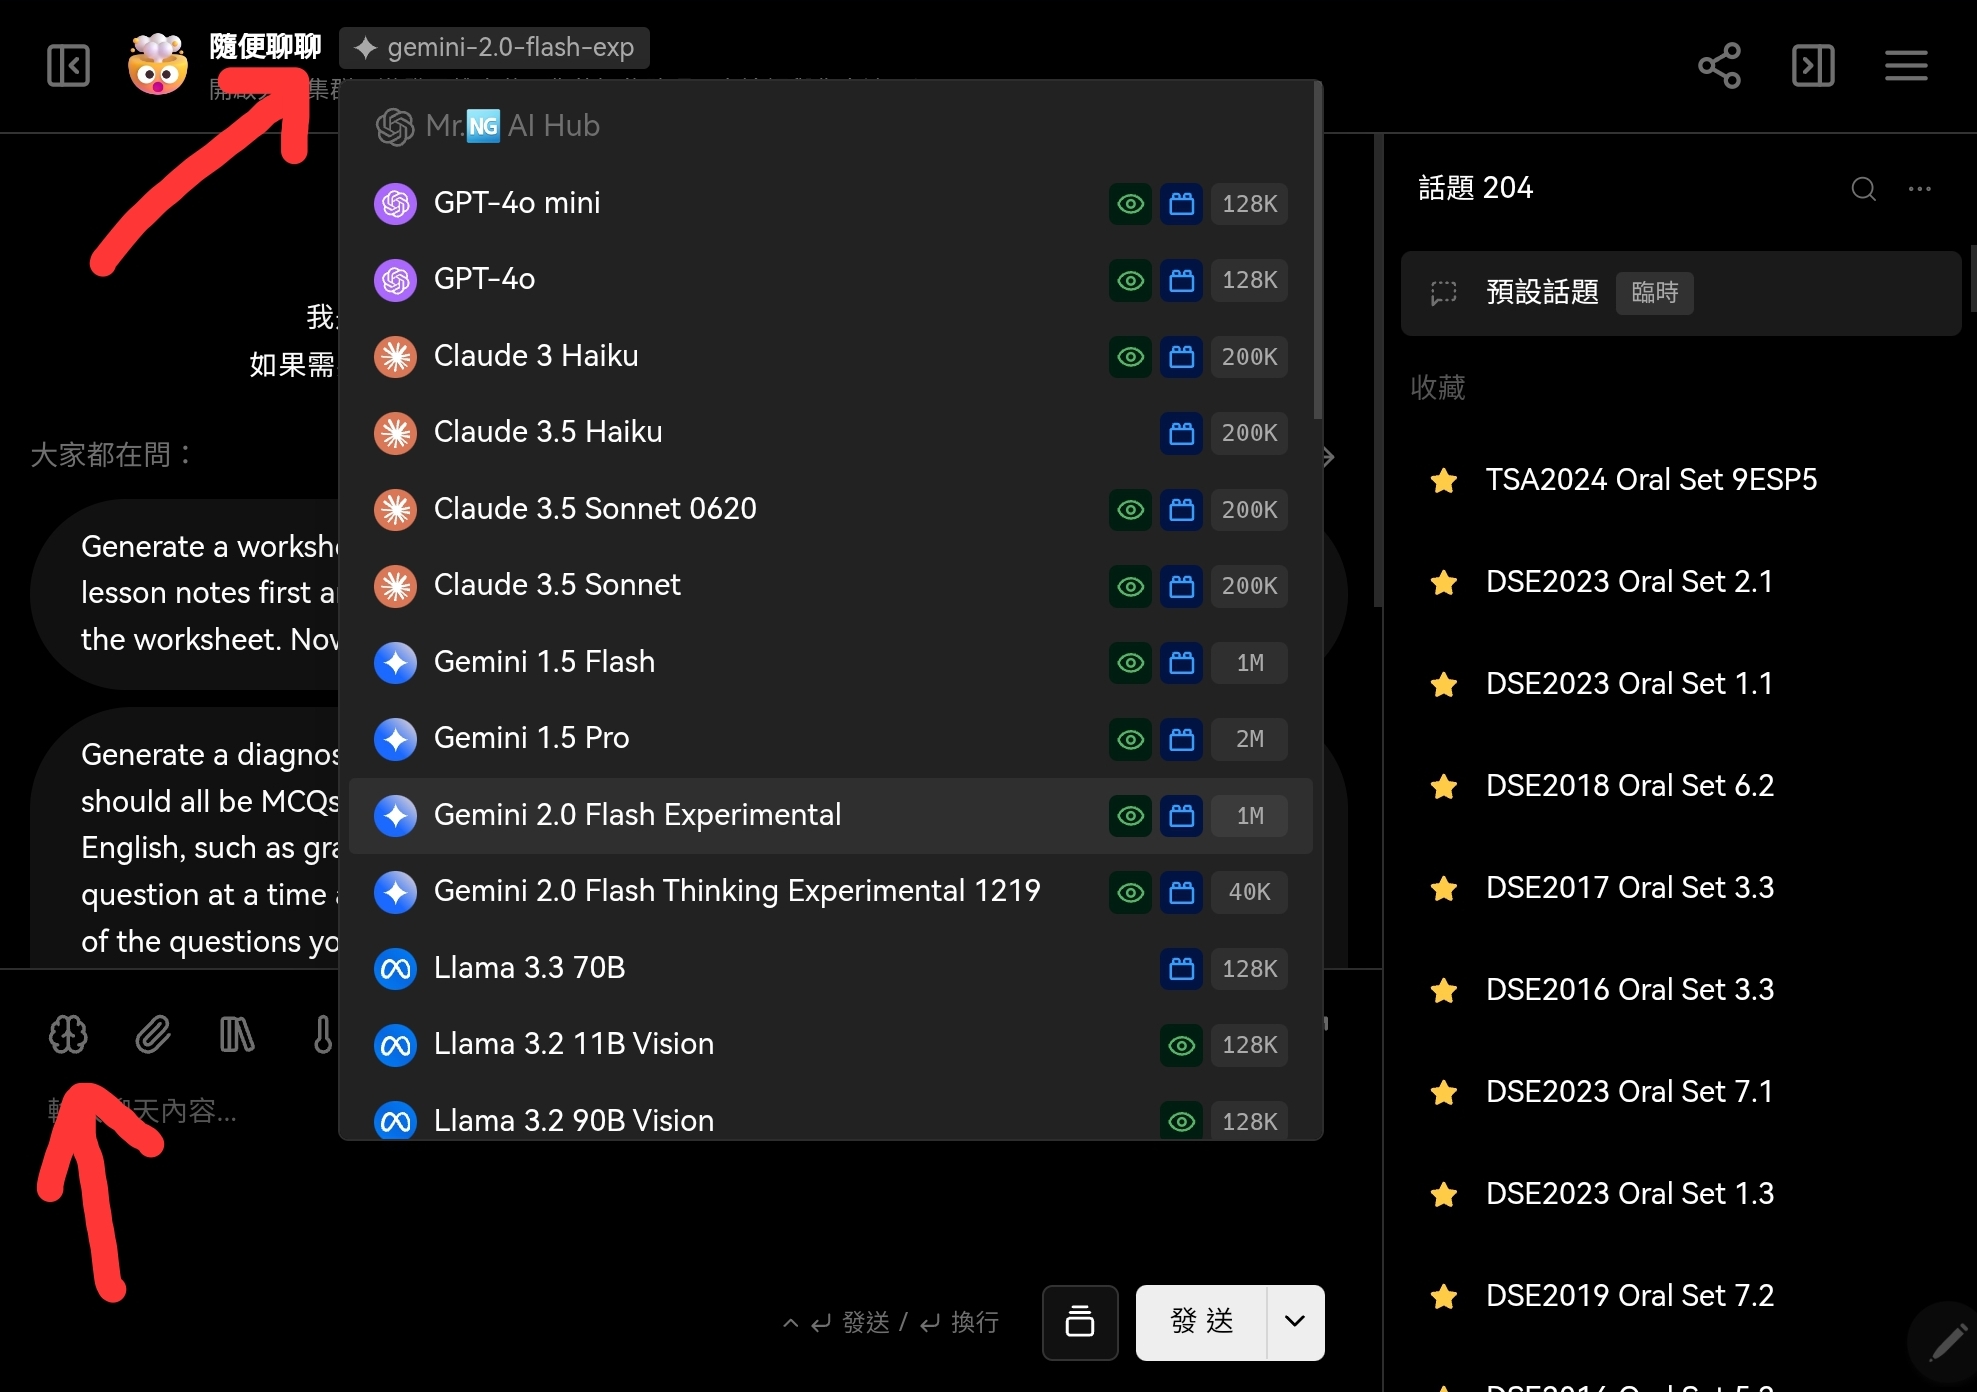
Task: Click the 發送 send button
Action: click(x=1201, y=1322)
